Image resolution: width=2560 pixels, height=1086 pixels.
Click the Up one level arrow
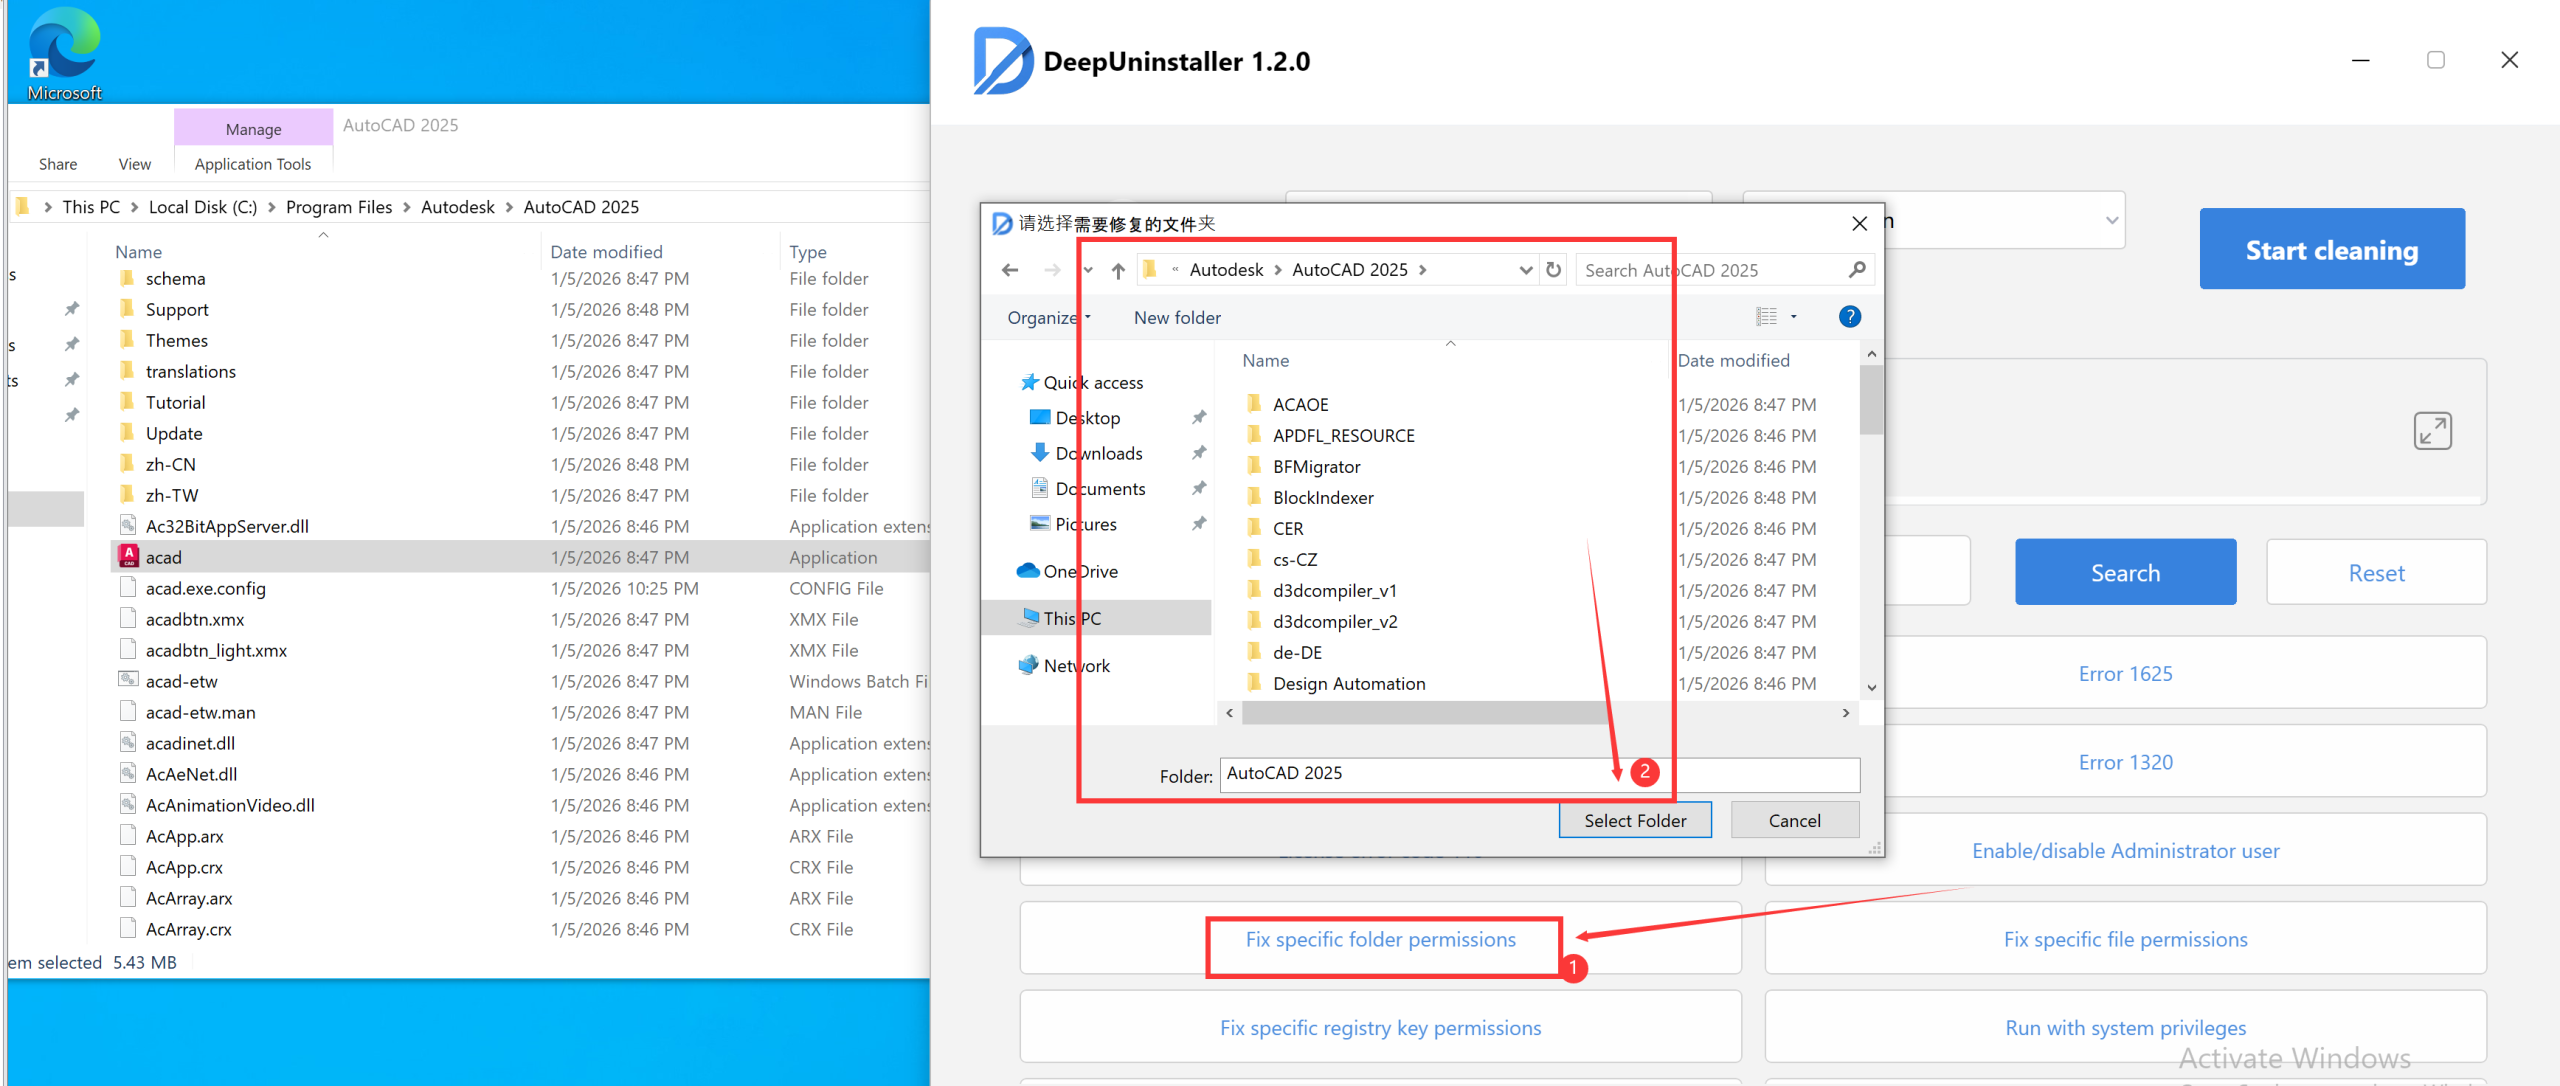[1118, 270]
